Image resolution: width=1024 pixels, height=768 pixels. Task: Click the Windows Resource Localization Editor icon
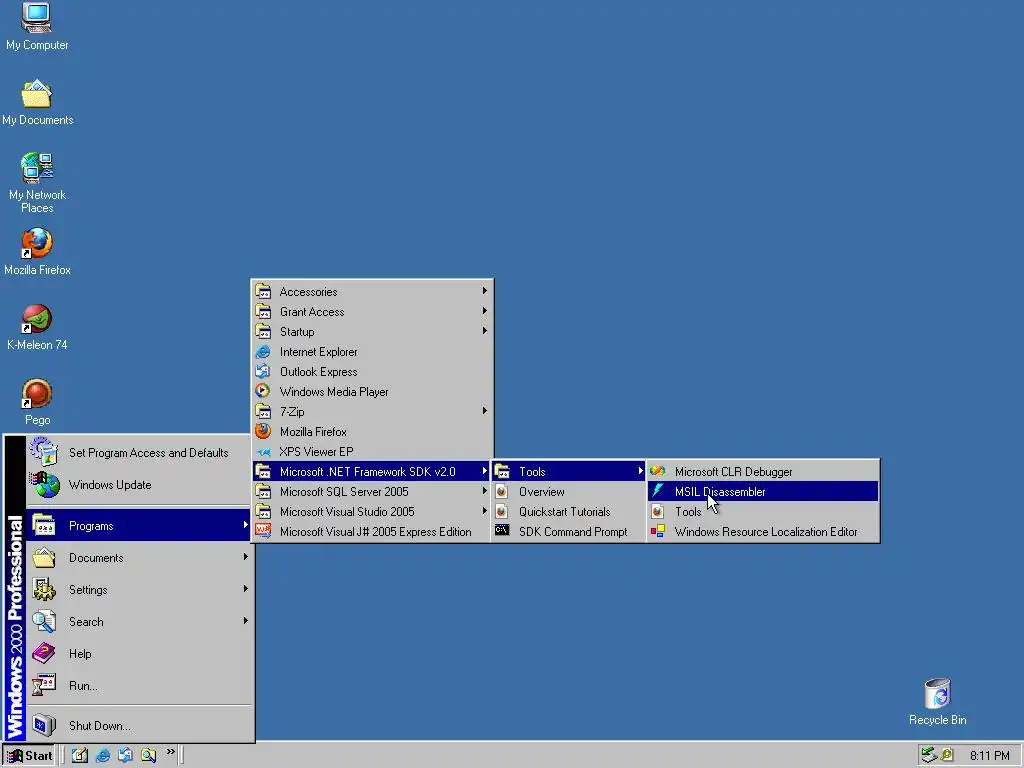(658, 532)
